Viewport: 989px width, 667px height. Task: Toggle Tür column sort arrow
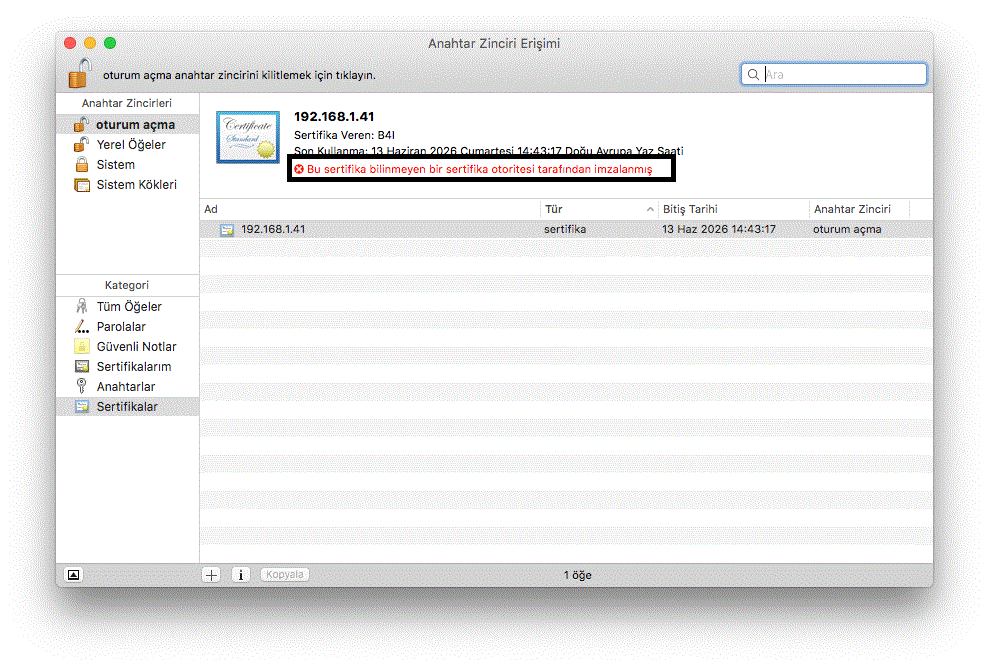pyautogui.click(x=650, y=209)
